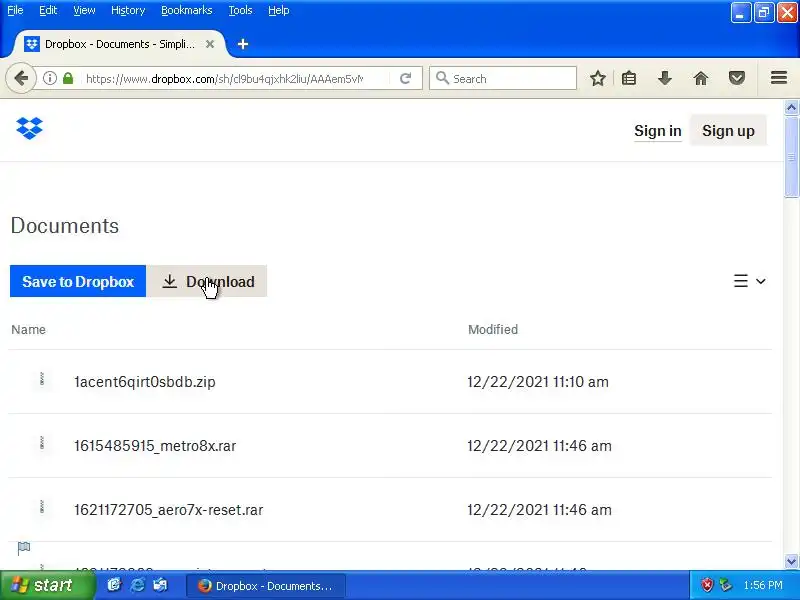
Task: Click the 11:46 am date for aero7x-reset.rar
Action: (539, 510)
